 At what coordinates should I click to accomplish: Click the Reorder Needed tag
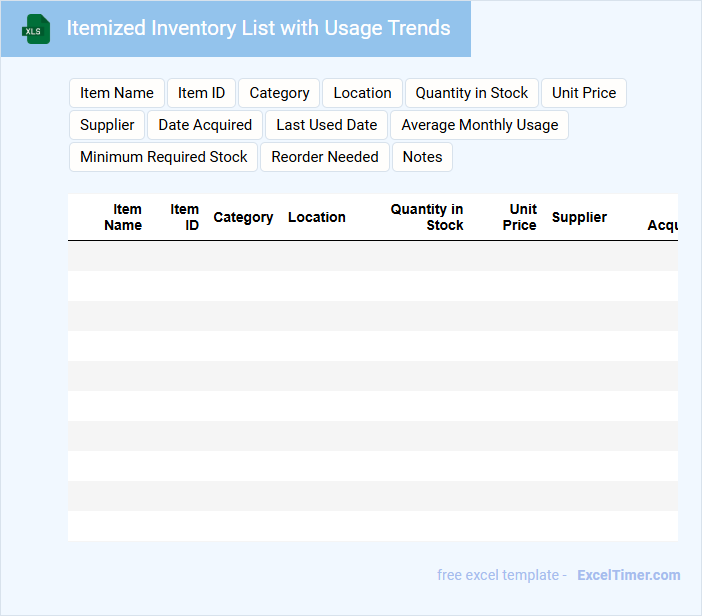325,157
